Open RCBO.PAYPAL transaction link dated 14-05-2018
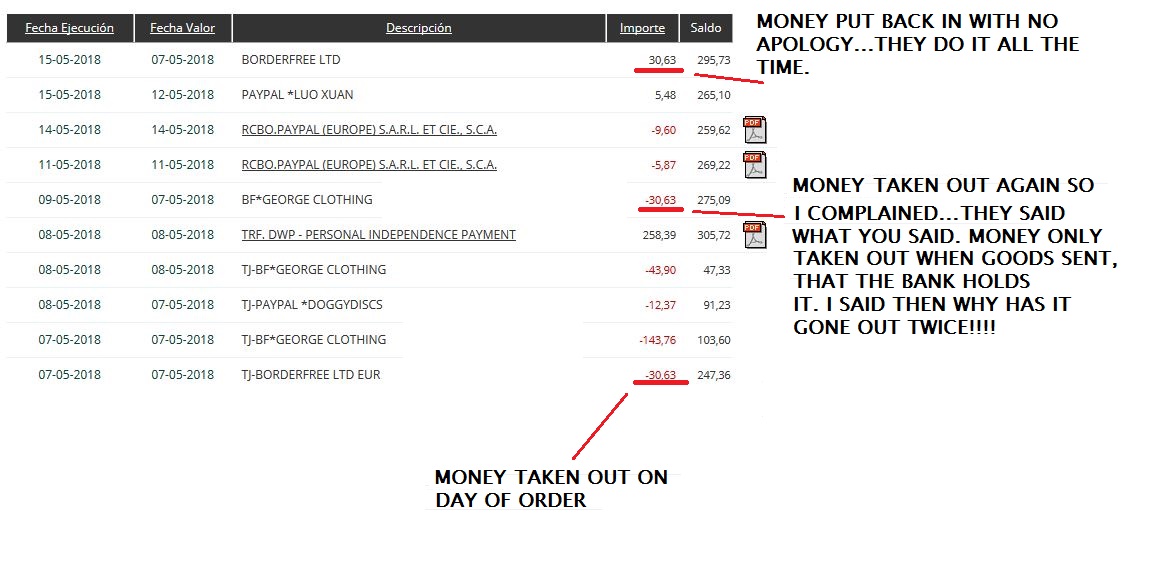The width and height of the screenshot is (1157, 586). 369,130
